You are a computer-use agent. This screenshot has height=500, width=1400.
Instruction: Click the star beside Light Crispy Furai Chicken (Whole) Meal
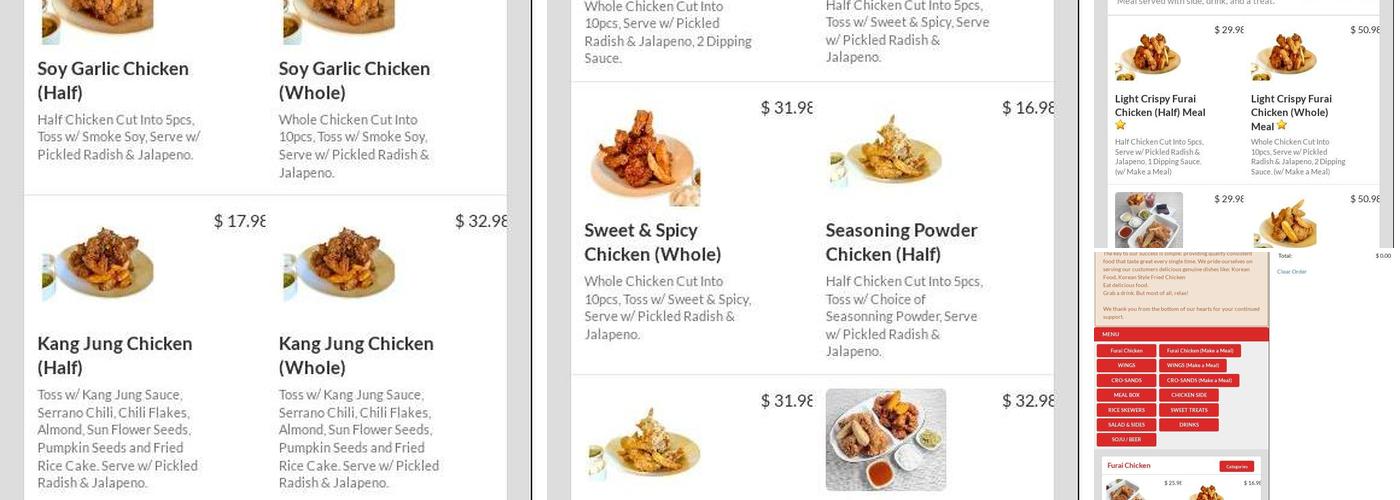[1281, 126]
